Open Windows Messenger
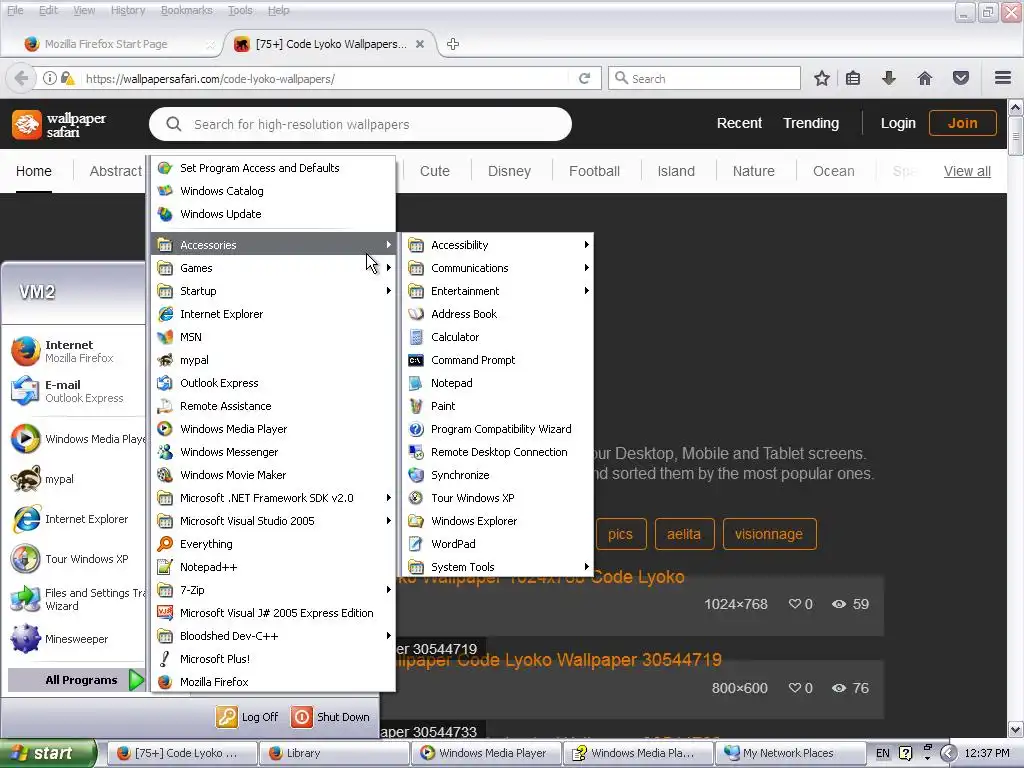 tap(273, 452)
